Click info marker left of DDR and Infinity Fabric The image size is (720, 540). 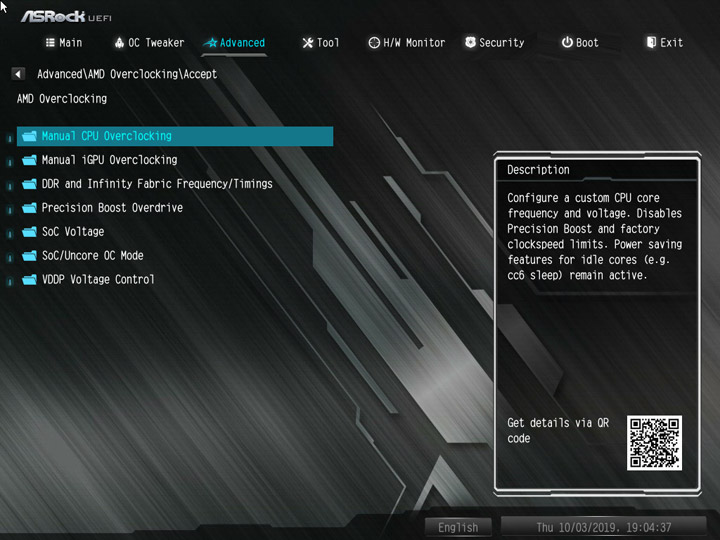[9, 186]
